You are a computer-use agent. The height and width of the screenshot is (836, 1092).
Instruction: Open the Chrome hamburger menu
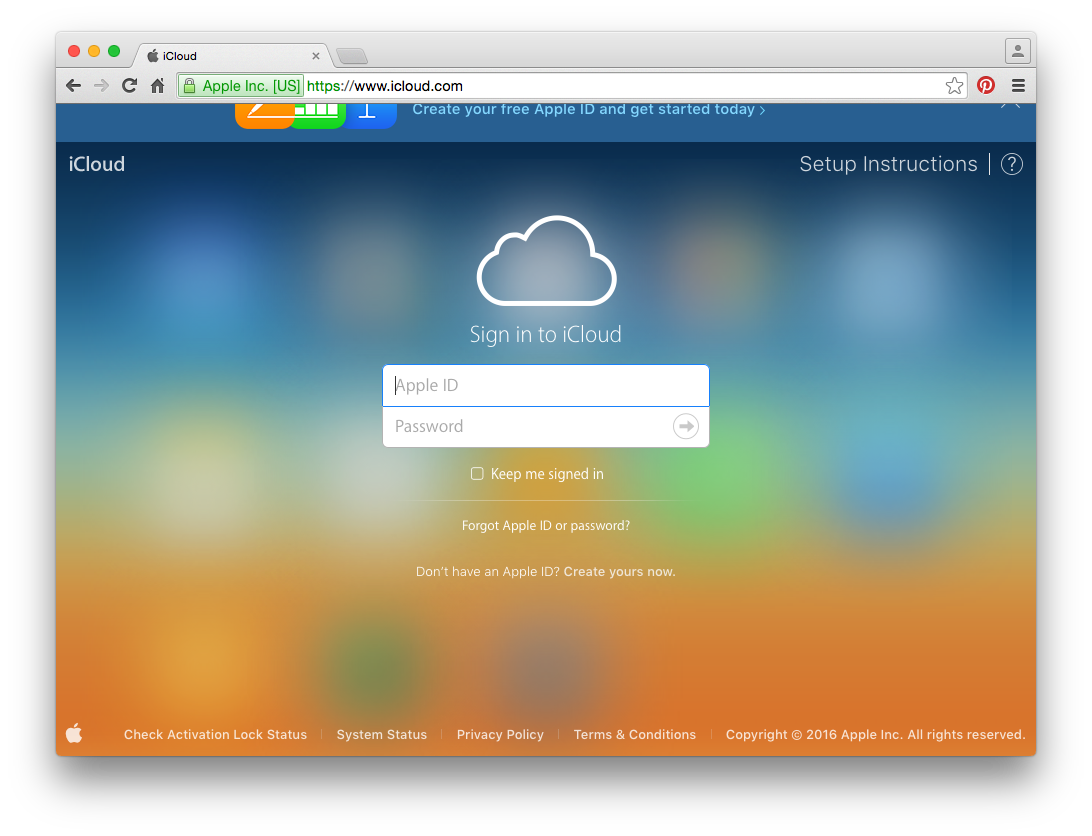pos(1018,86)
